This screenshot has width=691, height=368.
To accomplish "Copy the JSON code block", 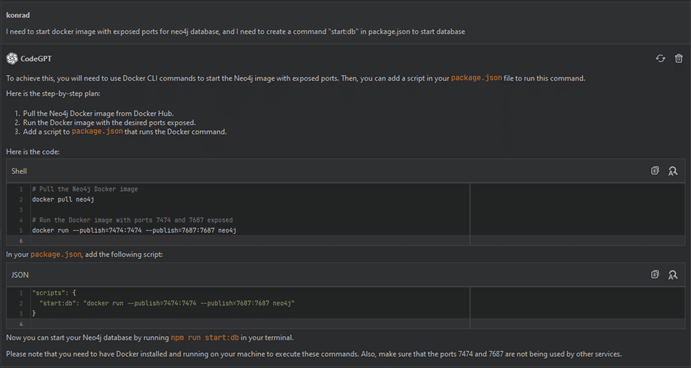I will pyautogui.click(x=655, y=275).
